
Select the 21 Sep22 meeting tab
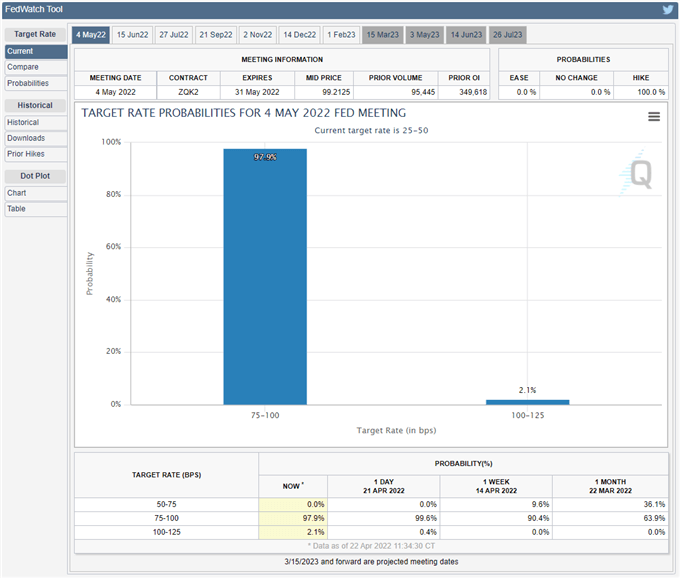(216, 35)
